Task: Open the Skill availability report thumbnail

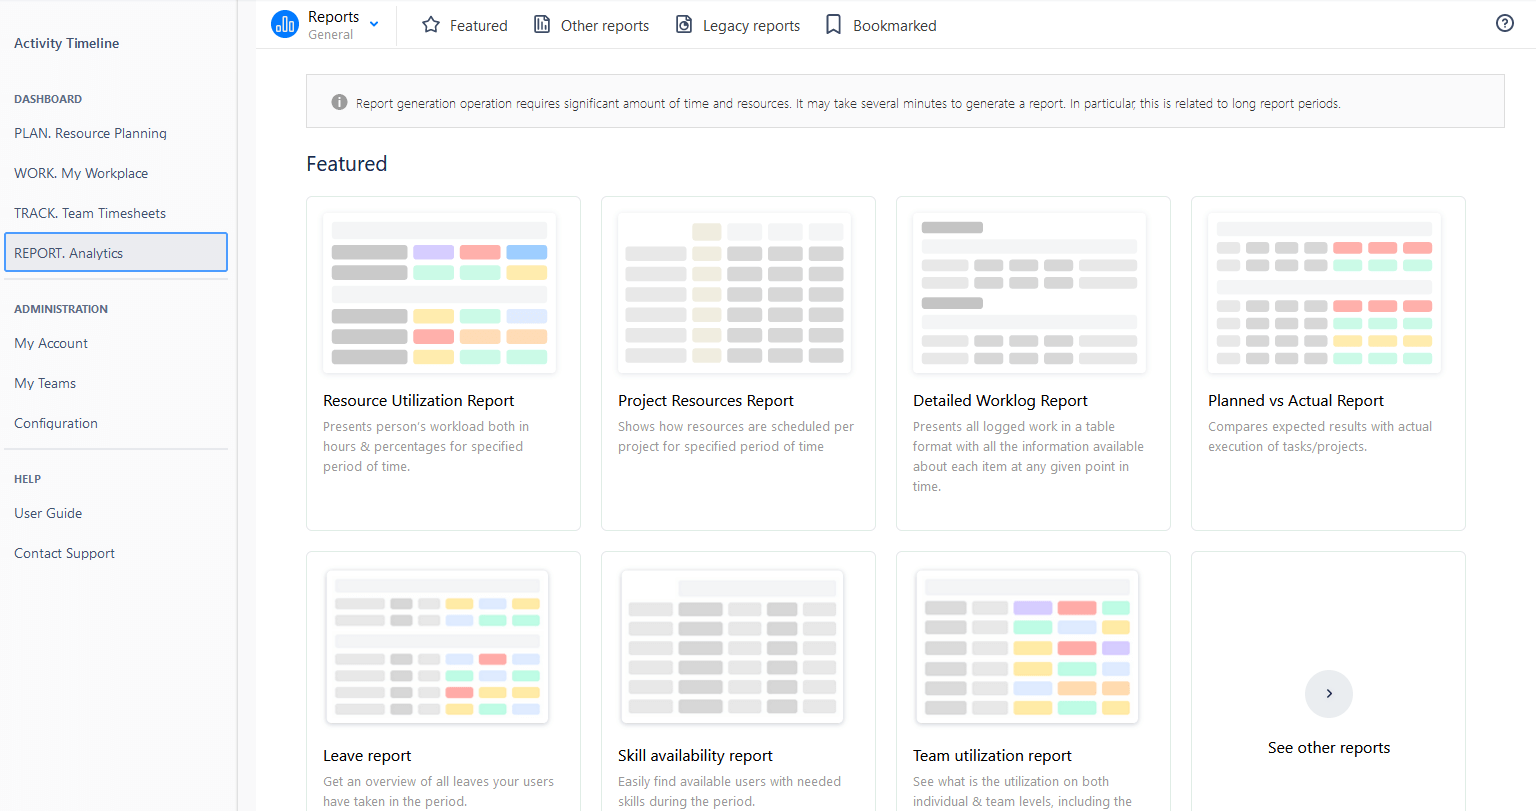Action: pyautogui.click(x=732, y=646)
